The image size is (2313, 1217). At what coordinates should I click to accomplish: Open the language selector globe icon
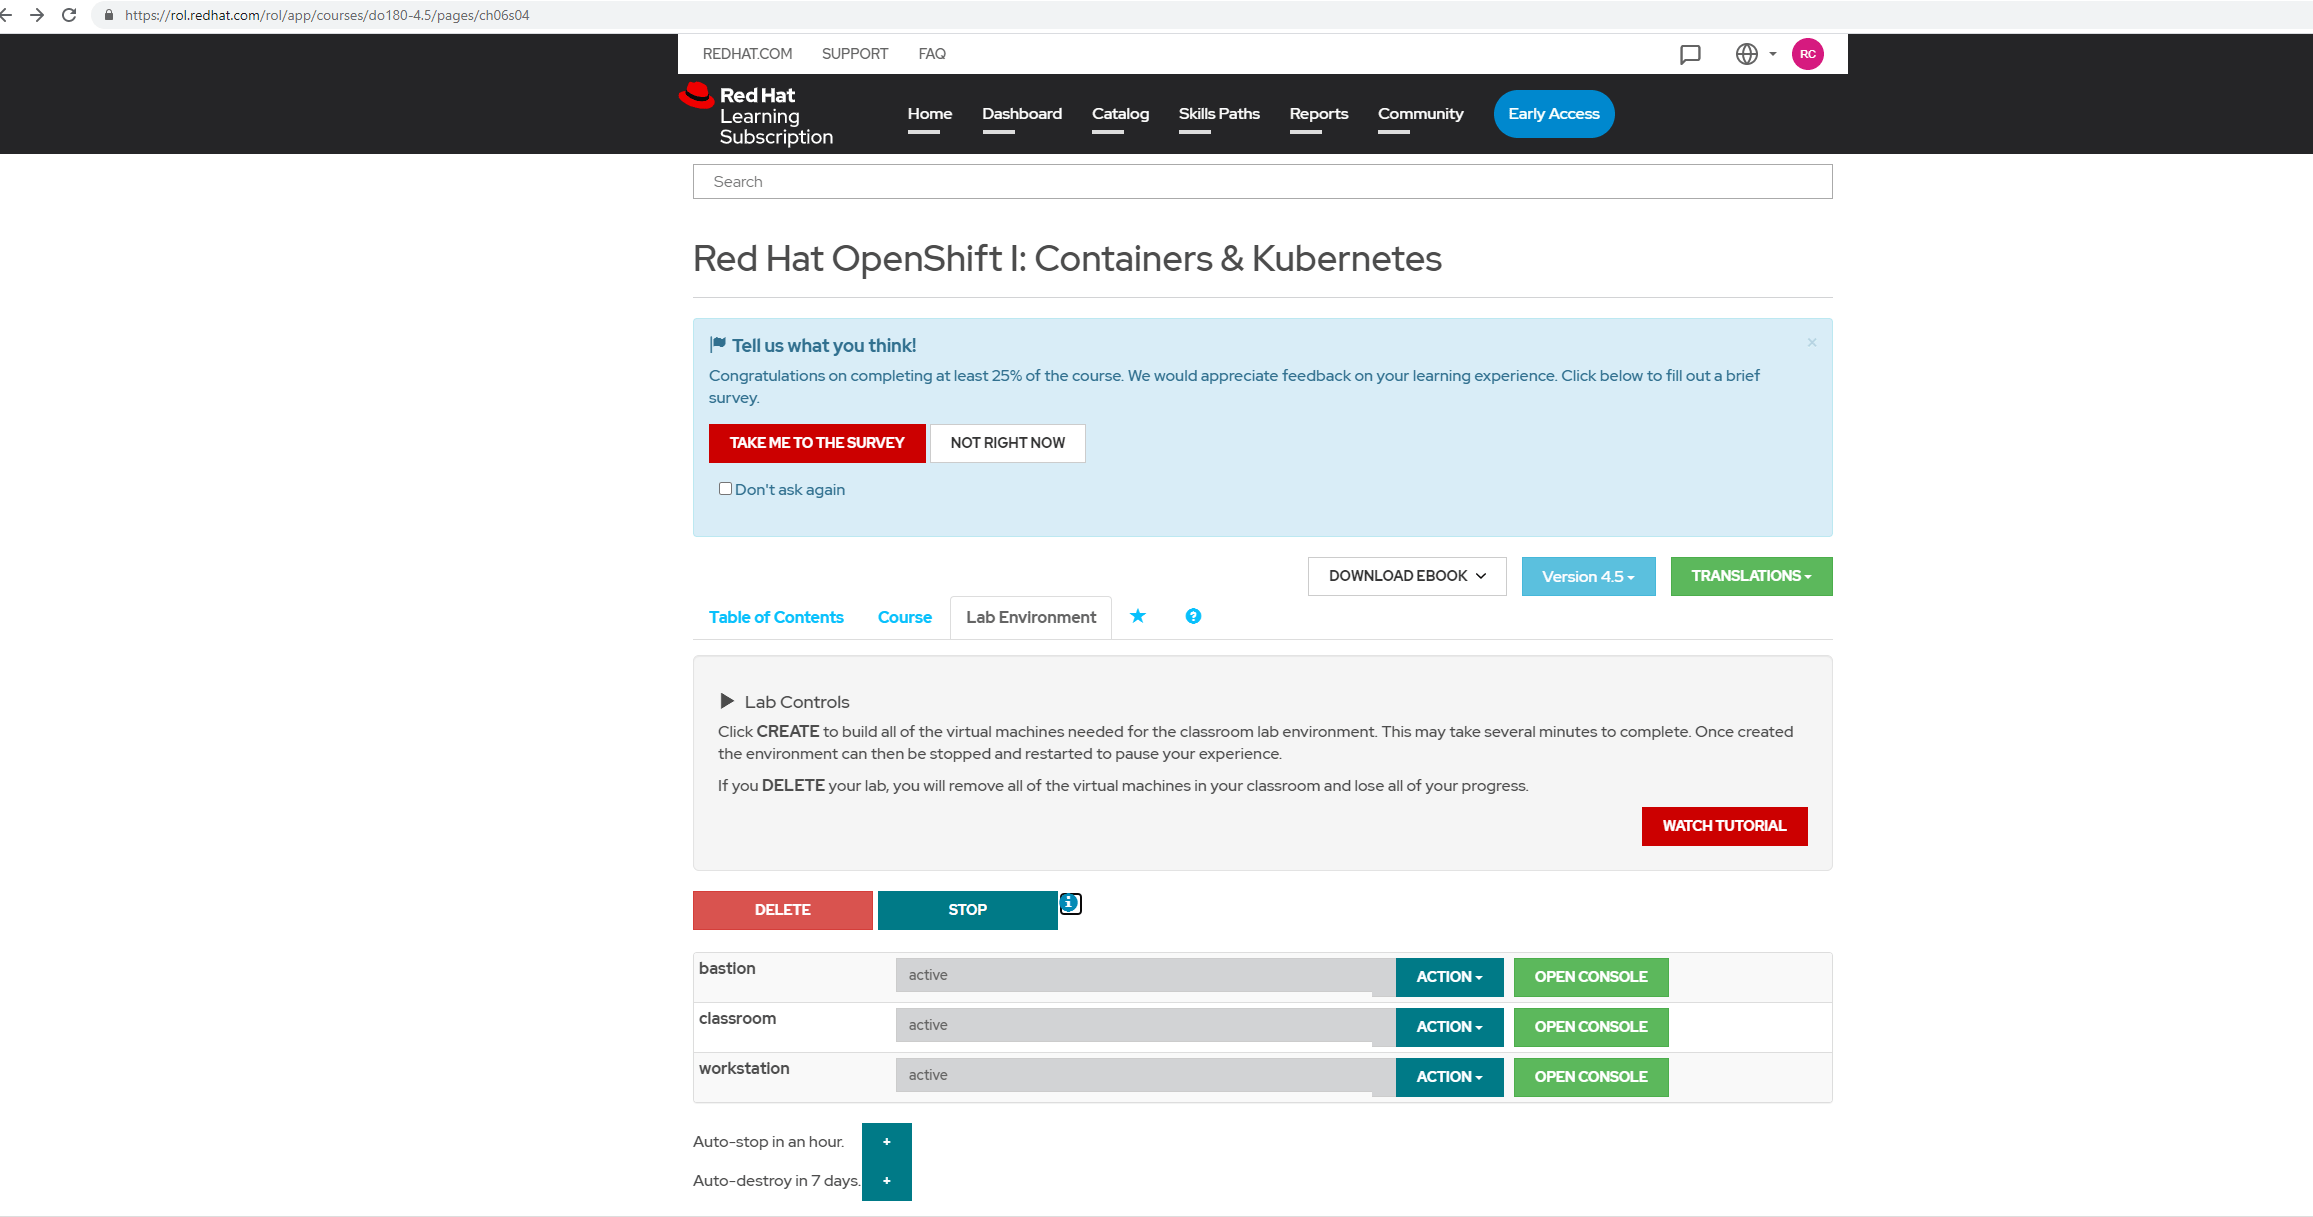(x=1747, y=55)
